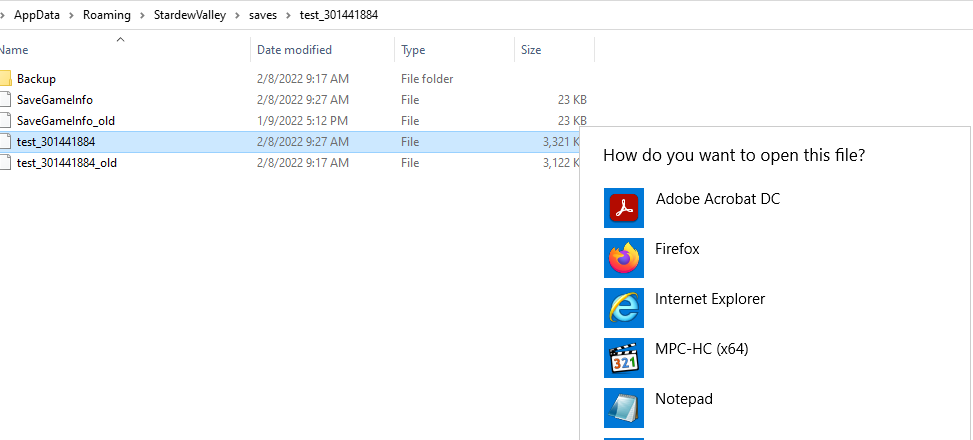Click the SaveGameInfo file icon

pos(5,100)
